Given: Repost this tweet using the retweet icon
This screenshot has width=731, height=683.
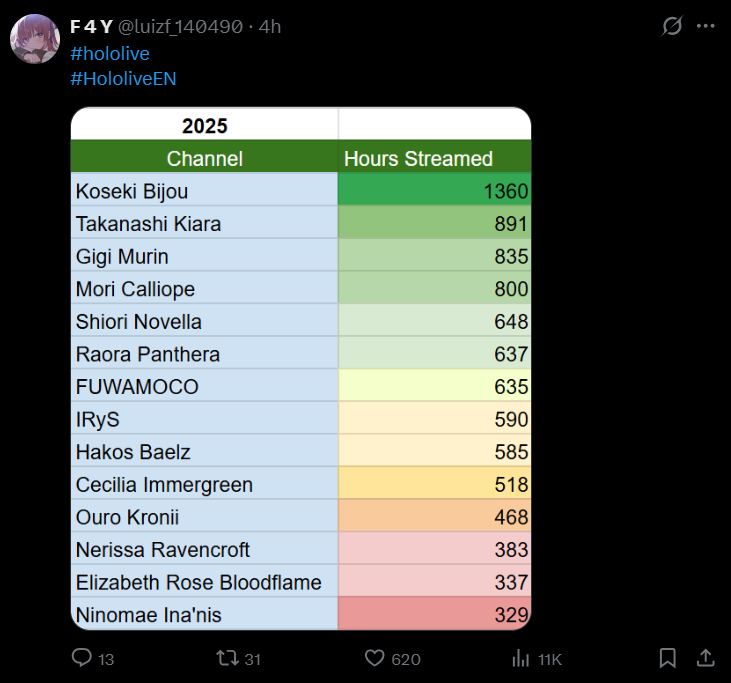Looking at the screenshot, I should (x=227, y=658).
